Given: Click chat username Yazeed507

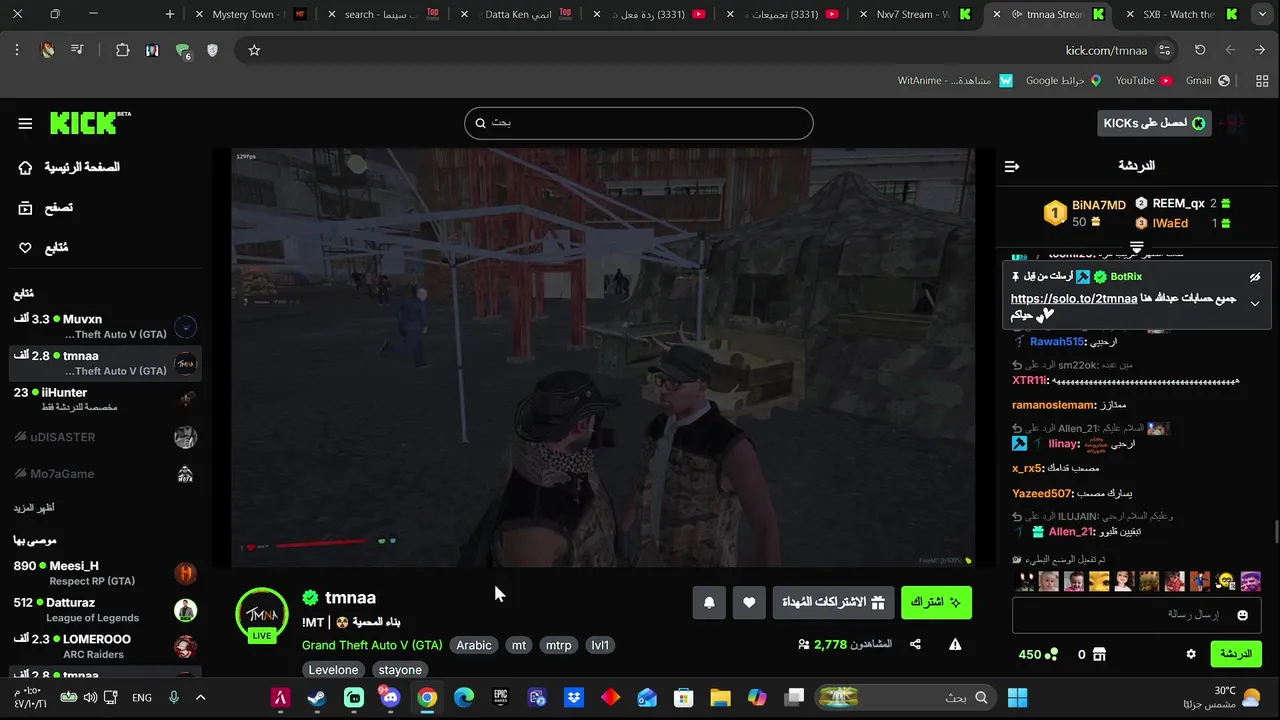Looking at the screenshot, I should 1042,494.
